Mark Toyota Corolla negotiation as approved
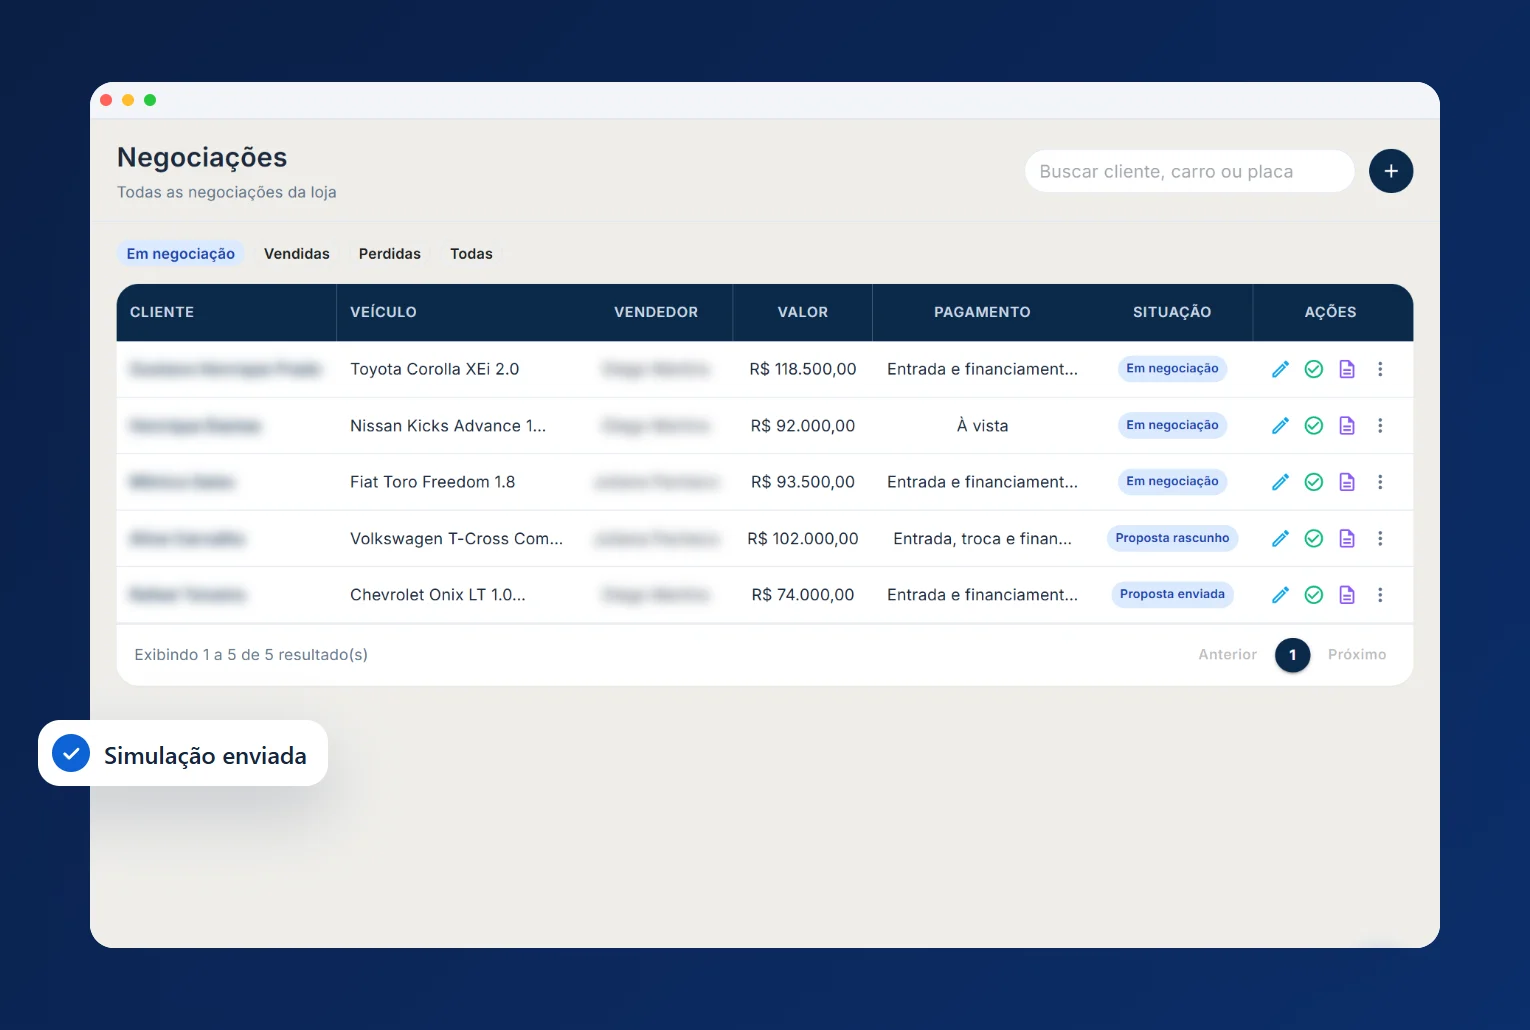Screen dimensions: 1530x1030 coord(1314,369)
